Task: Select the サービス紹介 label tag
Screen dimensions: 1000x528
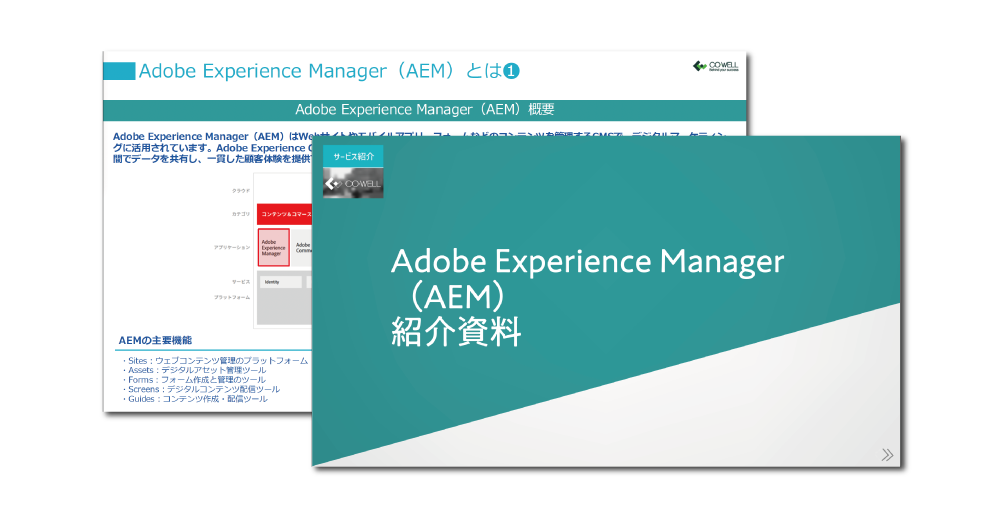Action: [x=353, y=156]
